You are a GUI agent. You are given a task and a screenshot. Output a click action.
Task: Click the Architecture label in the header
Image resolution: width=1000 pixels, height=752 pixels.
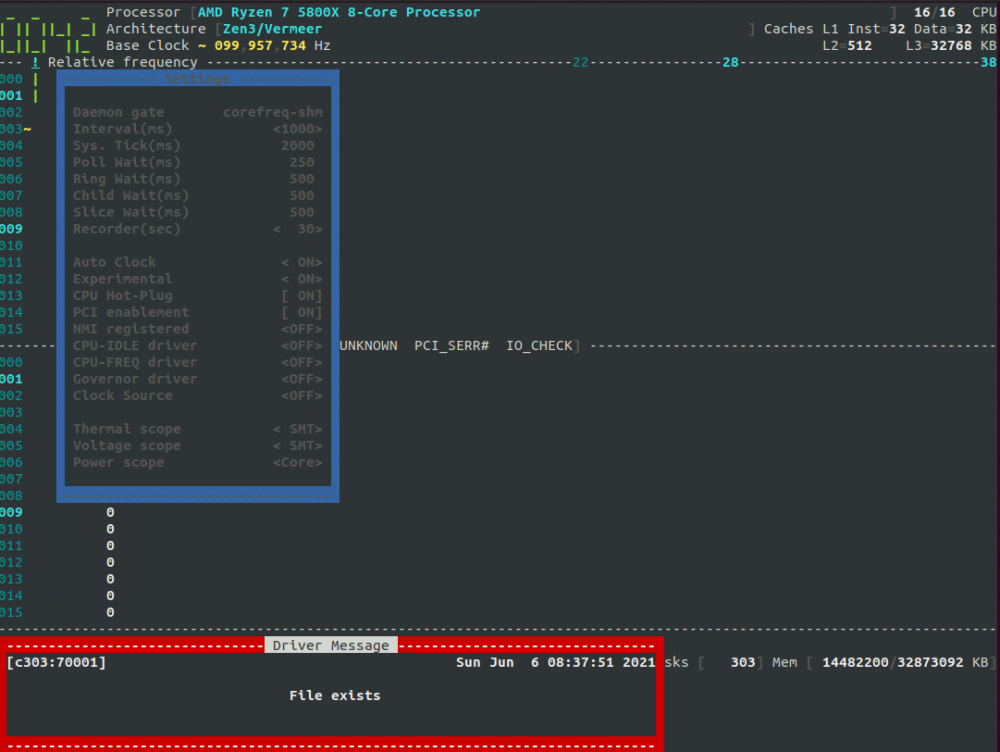pos(156,29)
